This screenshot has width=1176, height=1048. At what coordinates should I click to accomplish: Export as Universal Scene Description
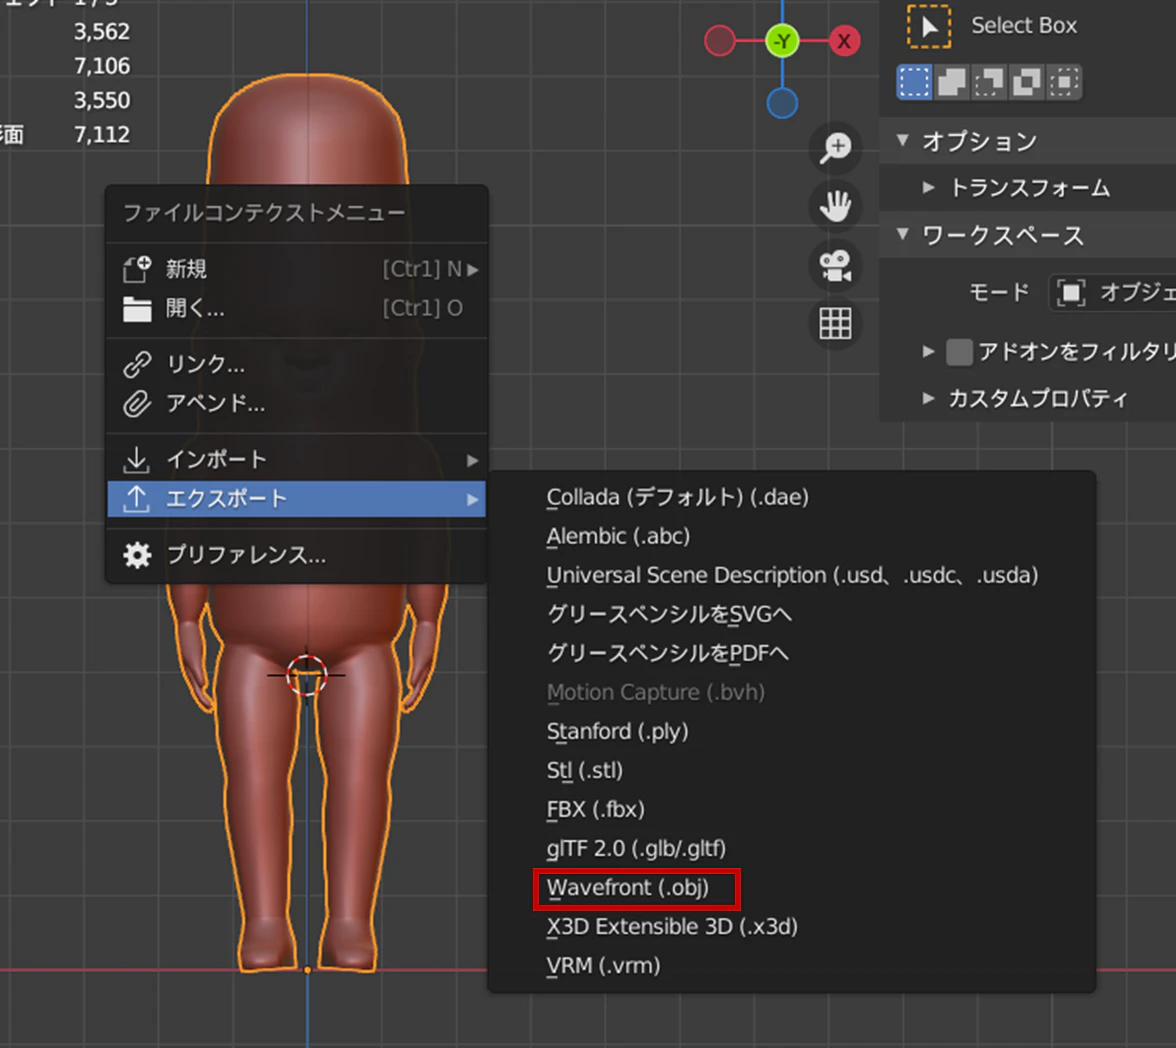(x=792, y=575)
